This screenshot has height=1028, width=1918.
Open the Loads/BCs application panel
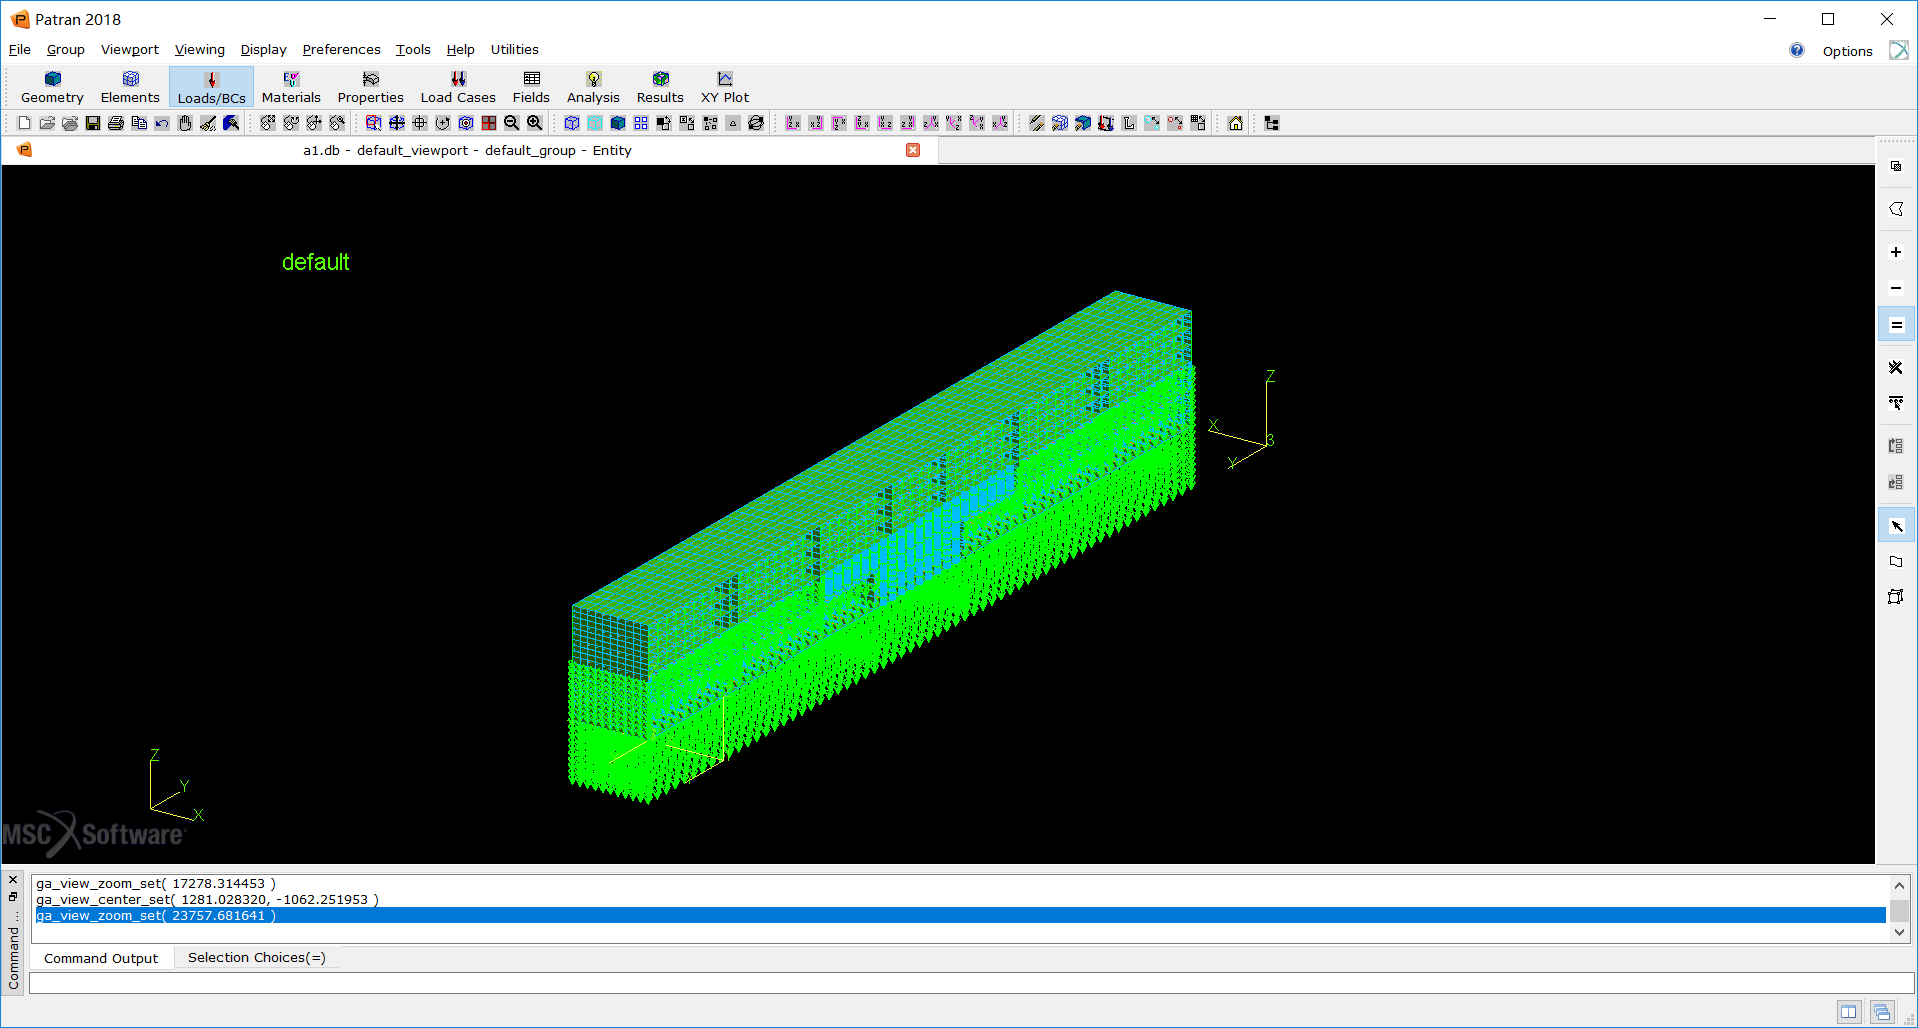211,87
